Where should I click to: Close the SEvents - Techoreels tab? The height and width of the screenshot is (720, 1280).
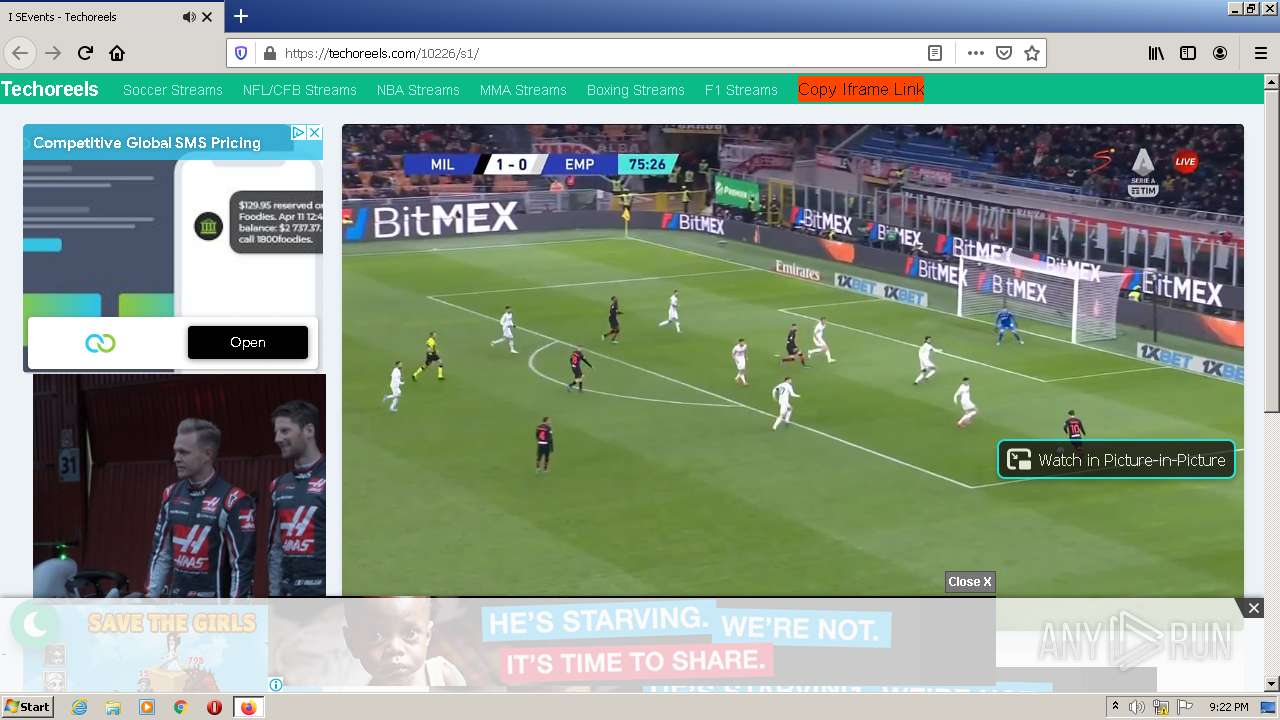tap(207, 17)
